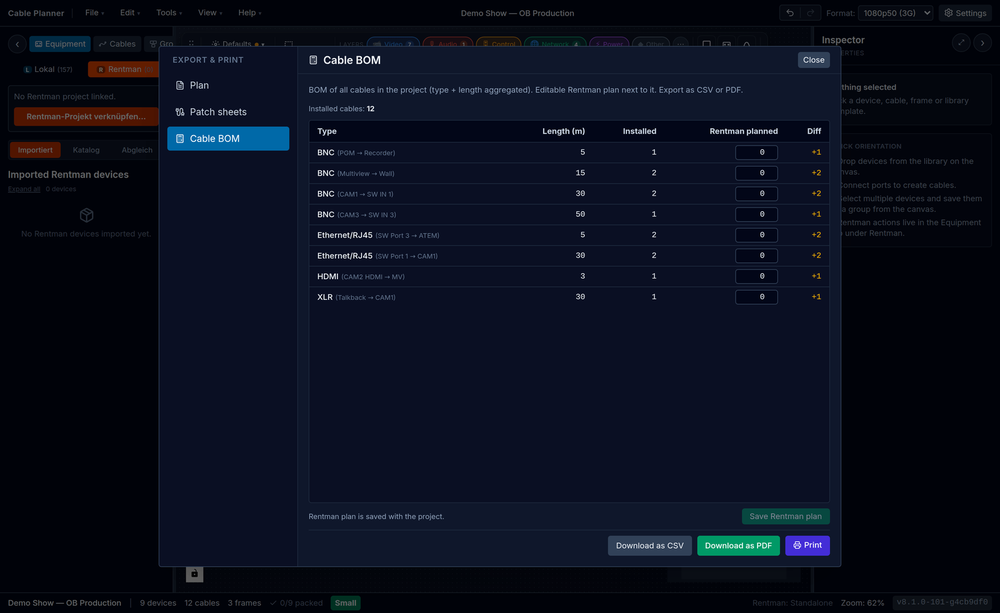This screenshot has width=1000, height=613.
Task: Switch to the Cables tab
Action: (x=117, y=44)
